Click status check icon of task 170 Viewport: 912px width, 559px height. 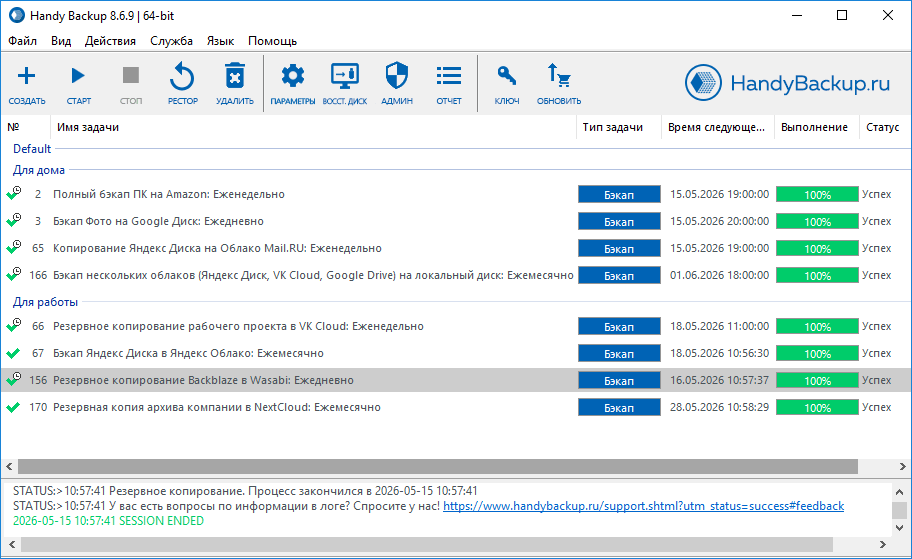(13, 407)
